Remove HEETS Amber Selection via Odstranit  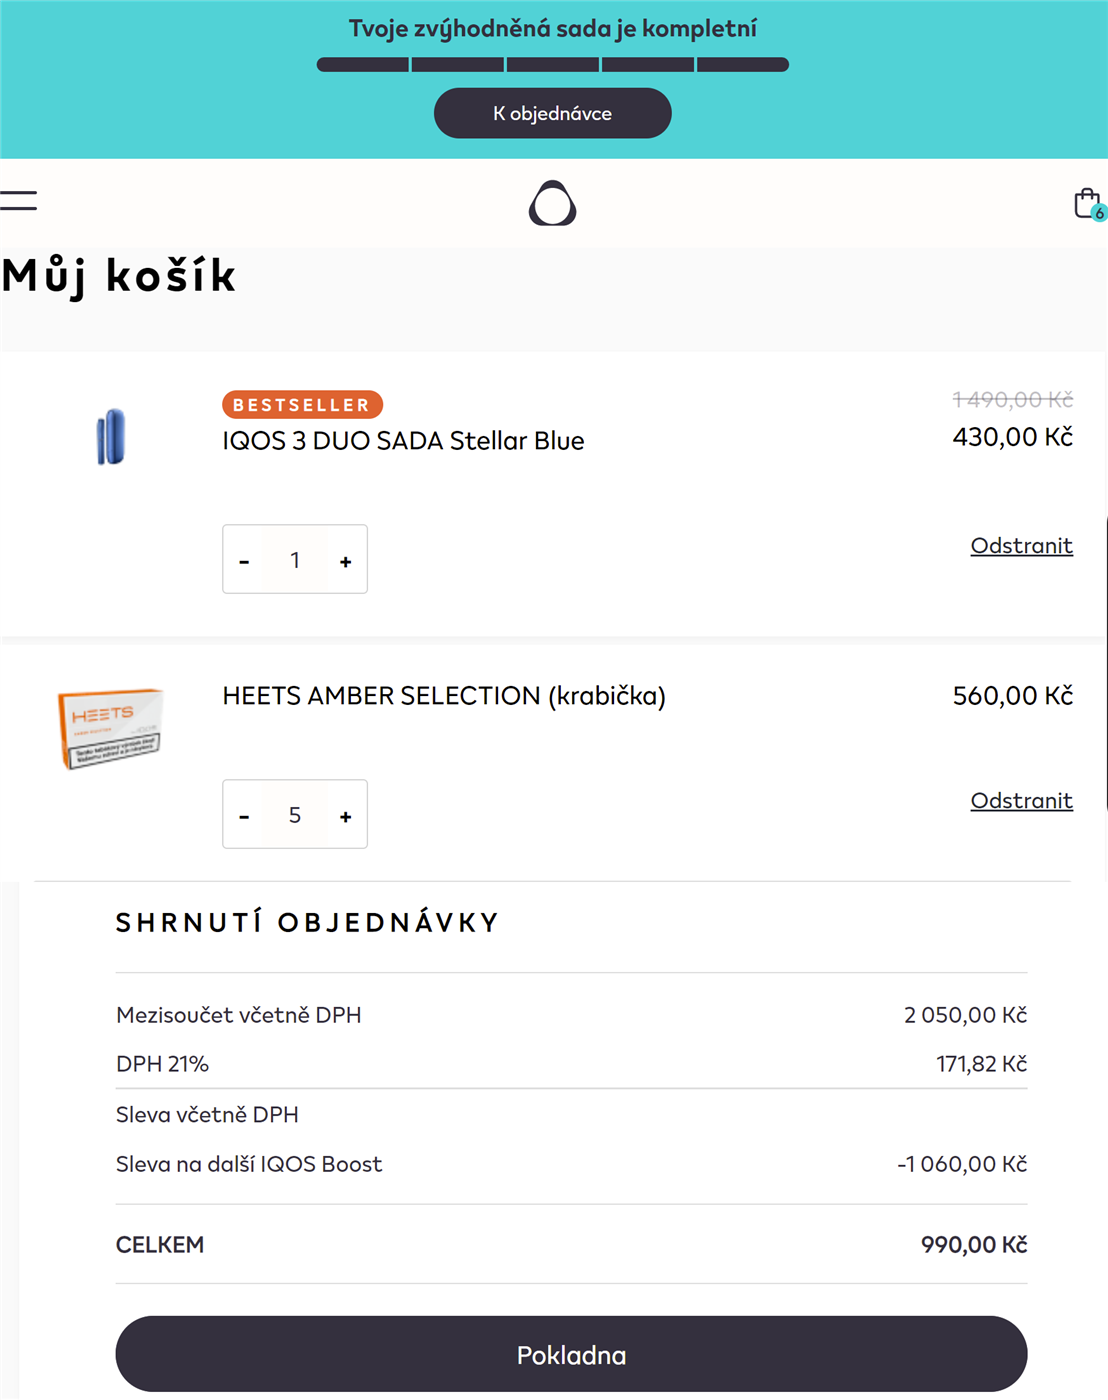pyautogui.click(x=1021, y=800)
